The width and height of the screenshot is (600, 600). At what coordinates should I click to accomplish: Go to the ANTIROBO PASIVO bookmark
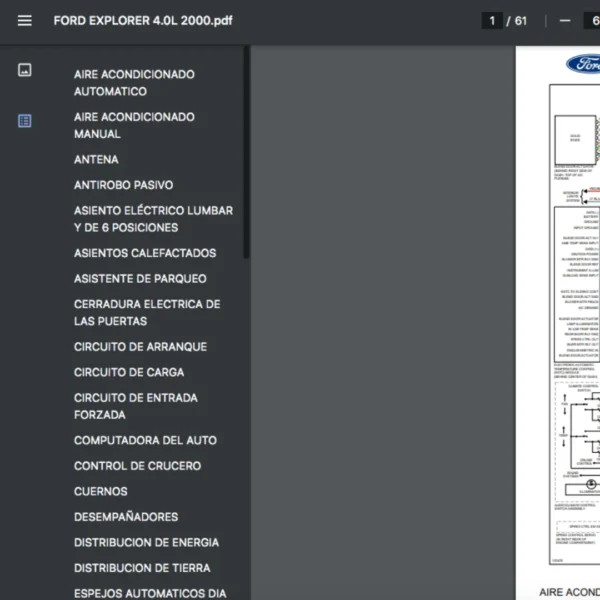point(123,185)
